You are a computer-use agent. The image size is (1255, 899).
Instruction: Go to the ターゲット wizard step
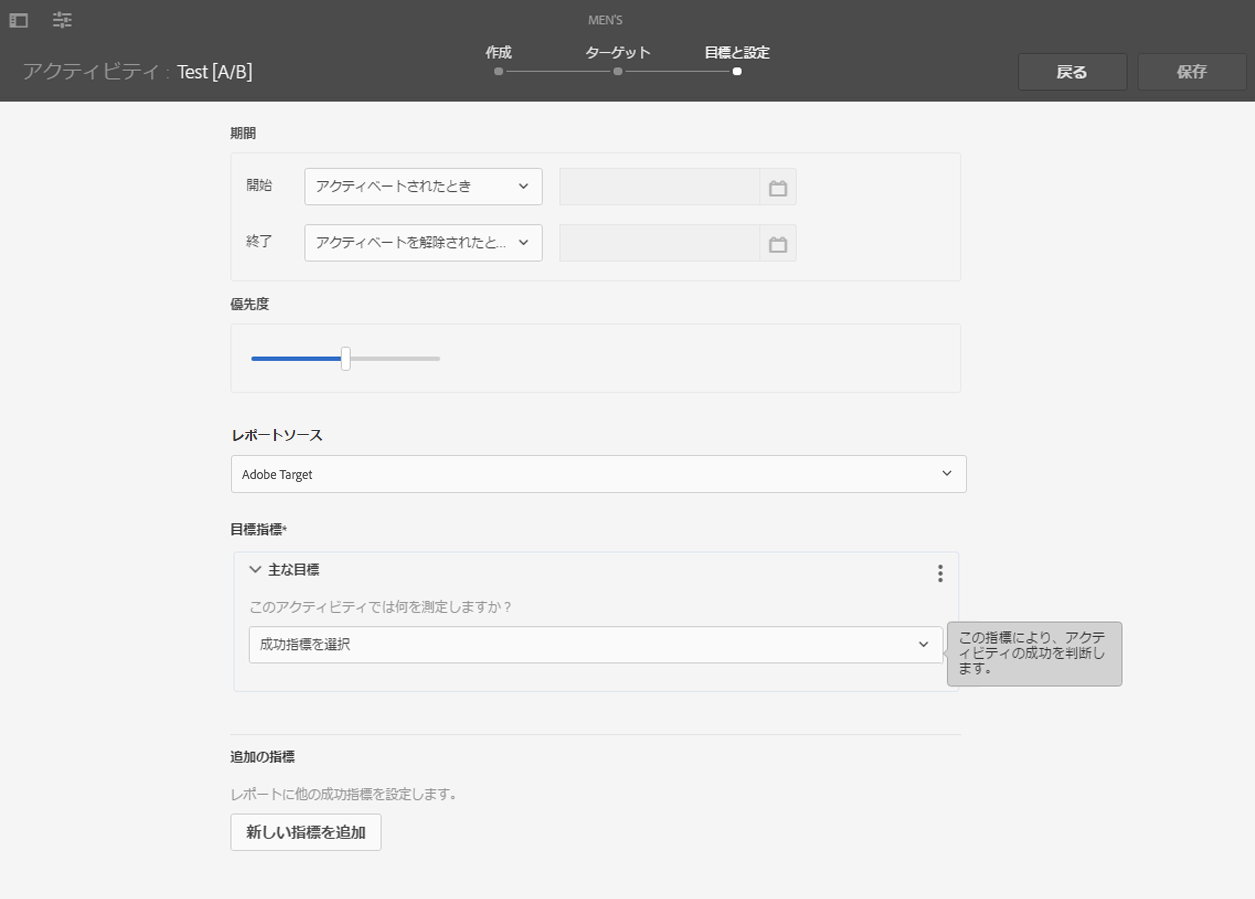[x=618, y=59]
